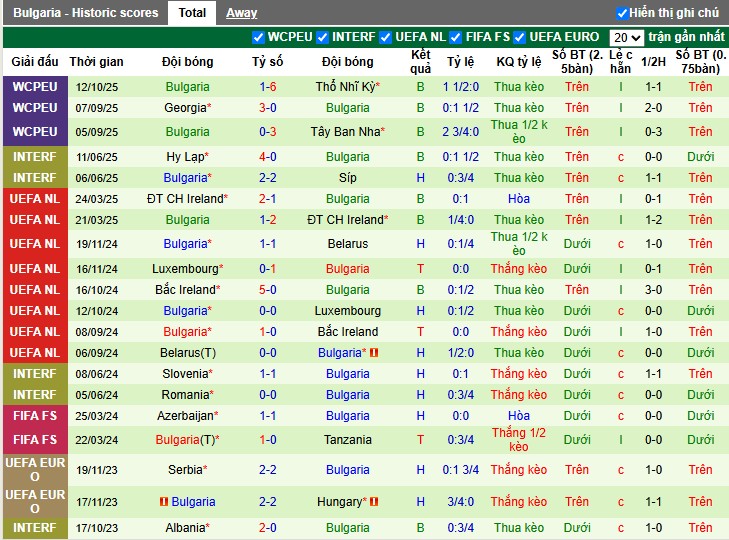The height and width of the screenshot is (540, 729).
Task: Click the Hy Lạp team link
Action: pyautogui.click(x=186, y=157)
